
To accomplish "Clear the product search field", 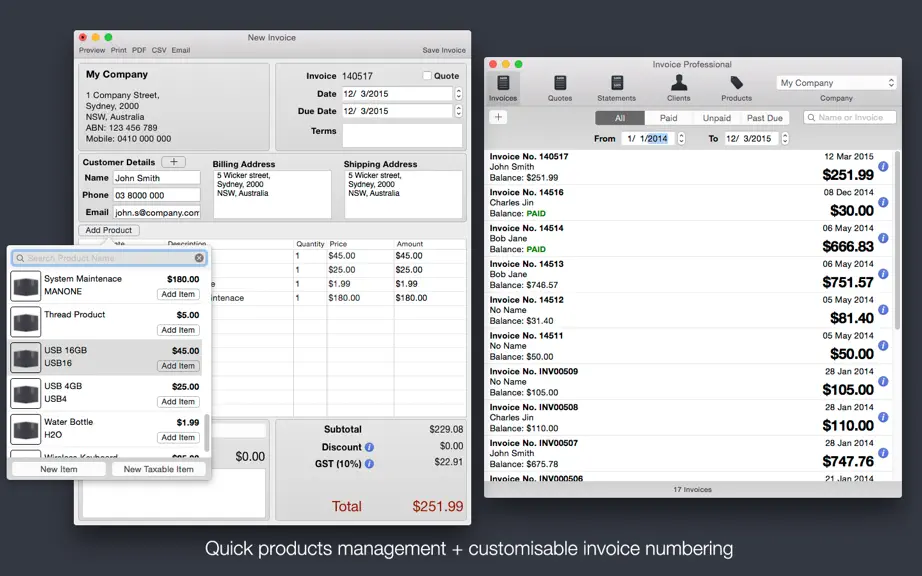I will point(199,258).
